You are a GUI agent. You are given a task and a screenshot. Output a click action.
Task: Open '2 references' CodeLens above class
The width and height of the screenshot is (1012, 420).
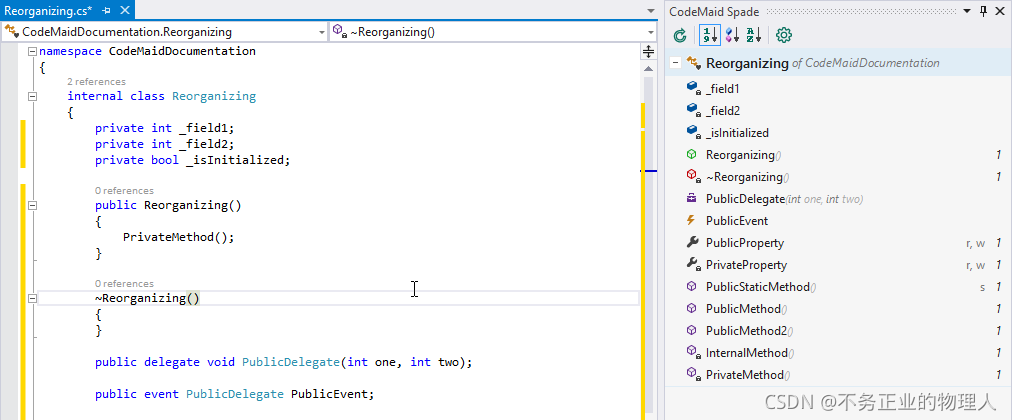96,81
